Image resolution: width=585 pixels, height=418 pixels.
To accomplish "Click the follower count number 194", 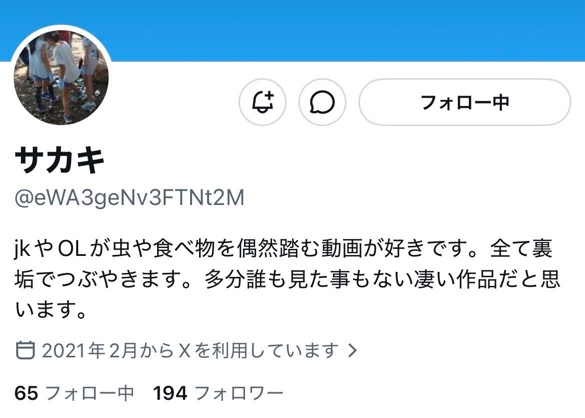I will [170, 393].
